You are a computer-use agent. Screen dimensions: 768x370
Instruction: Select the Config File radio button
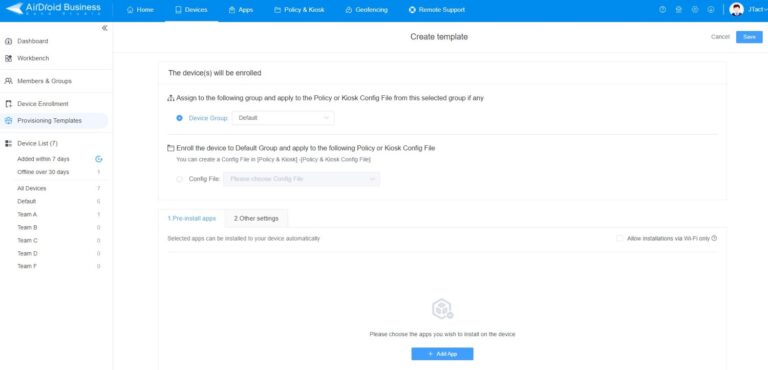[179, 179]
